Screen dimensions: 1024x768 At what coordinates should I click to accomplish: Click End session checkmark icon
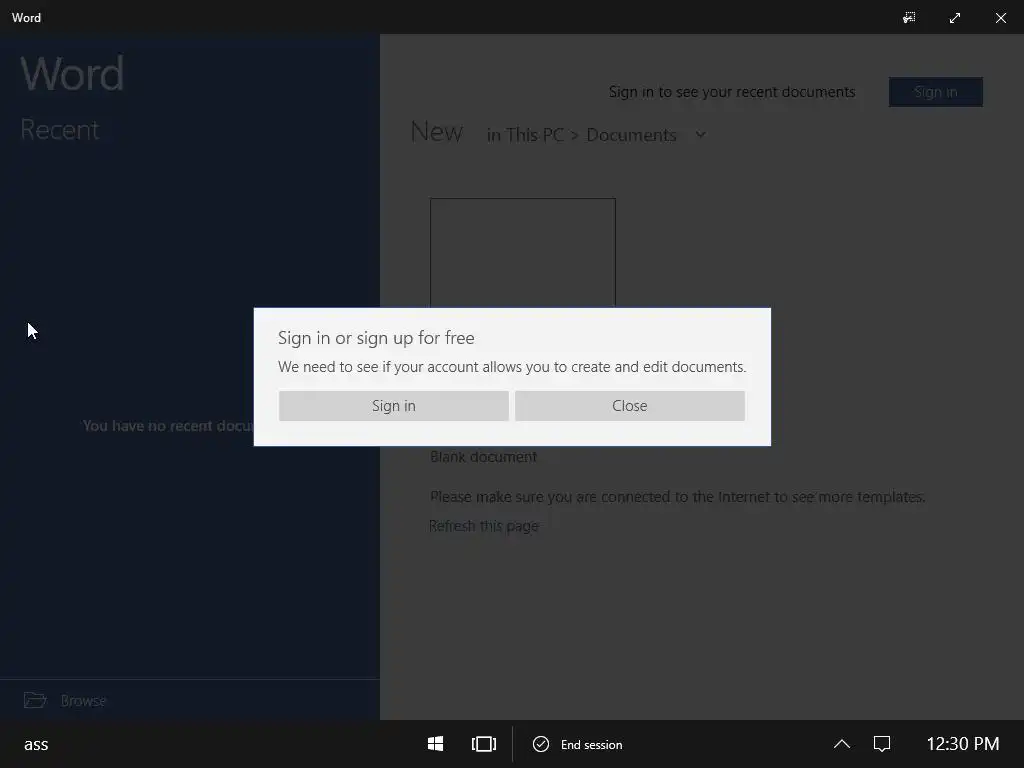(541, 744)
